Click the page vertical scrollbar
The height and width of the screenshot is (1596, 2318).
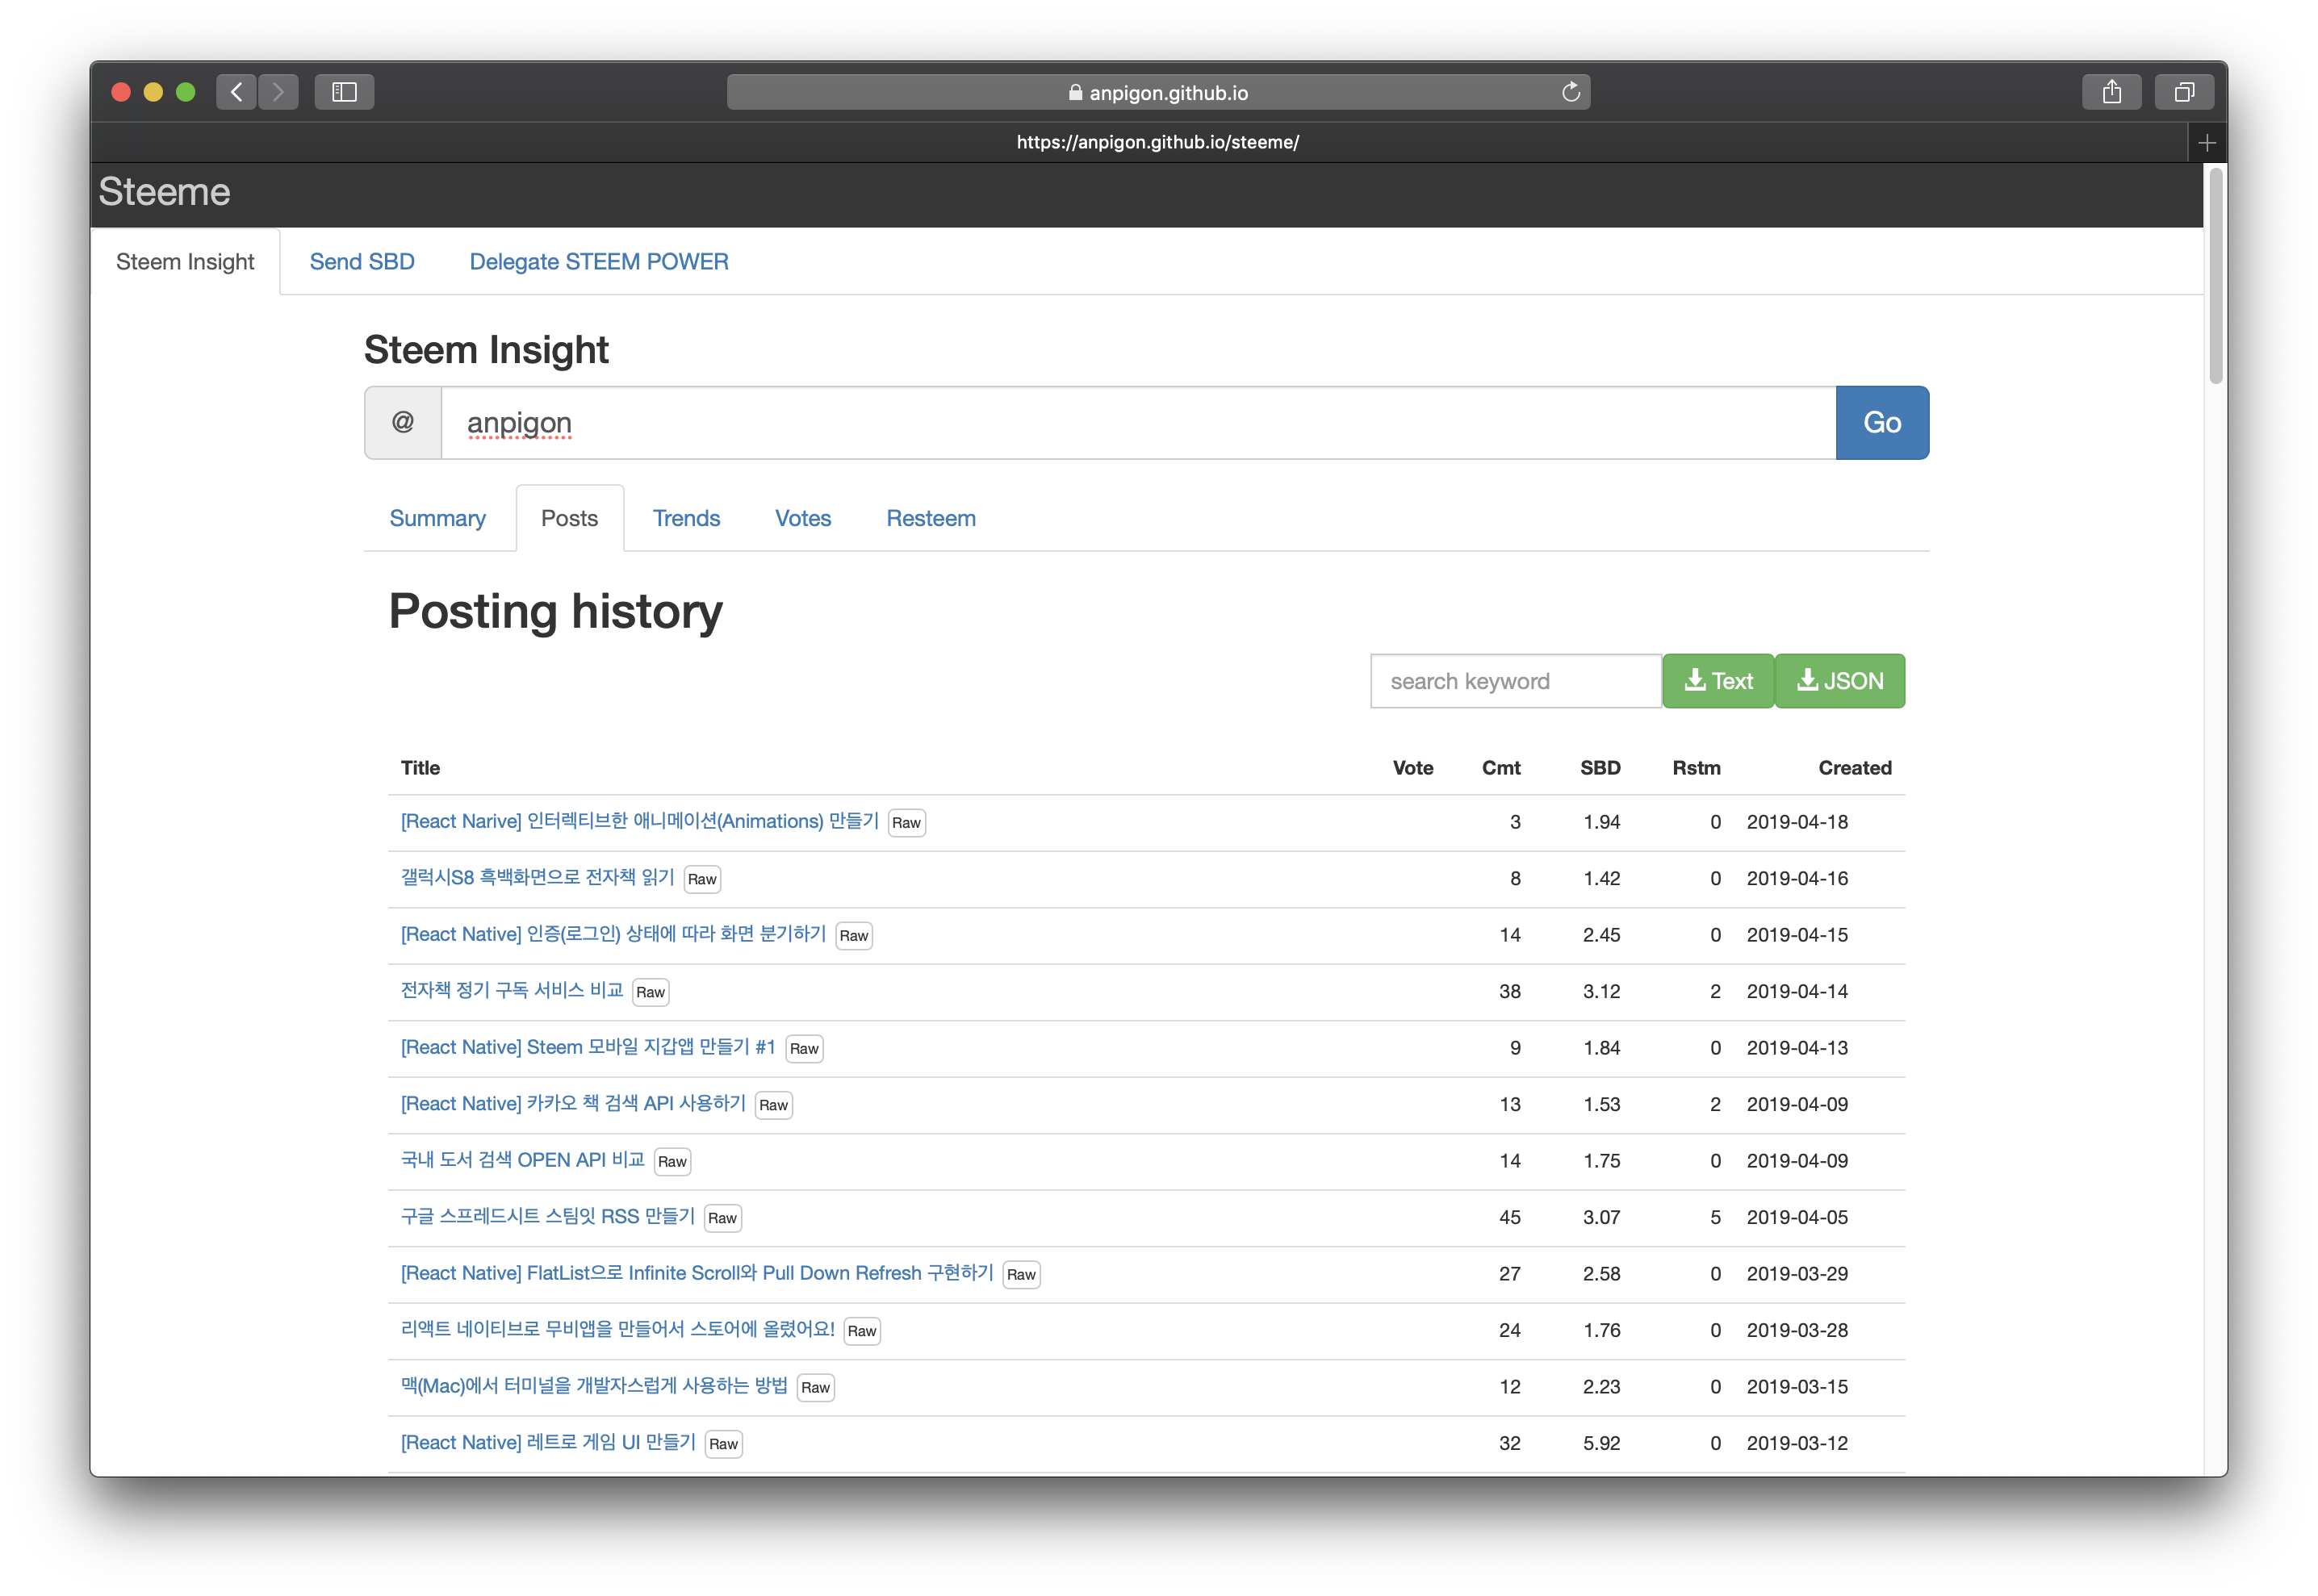click(2216, 277)
